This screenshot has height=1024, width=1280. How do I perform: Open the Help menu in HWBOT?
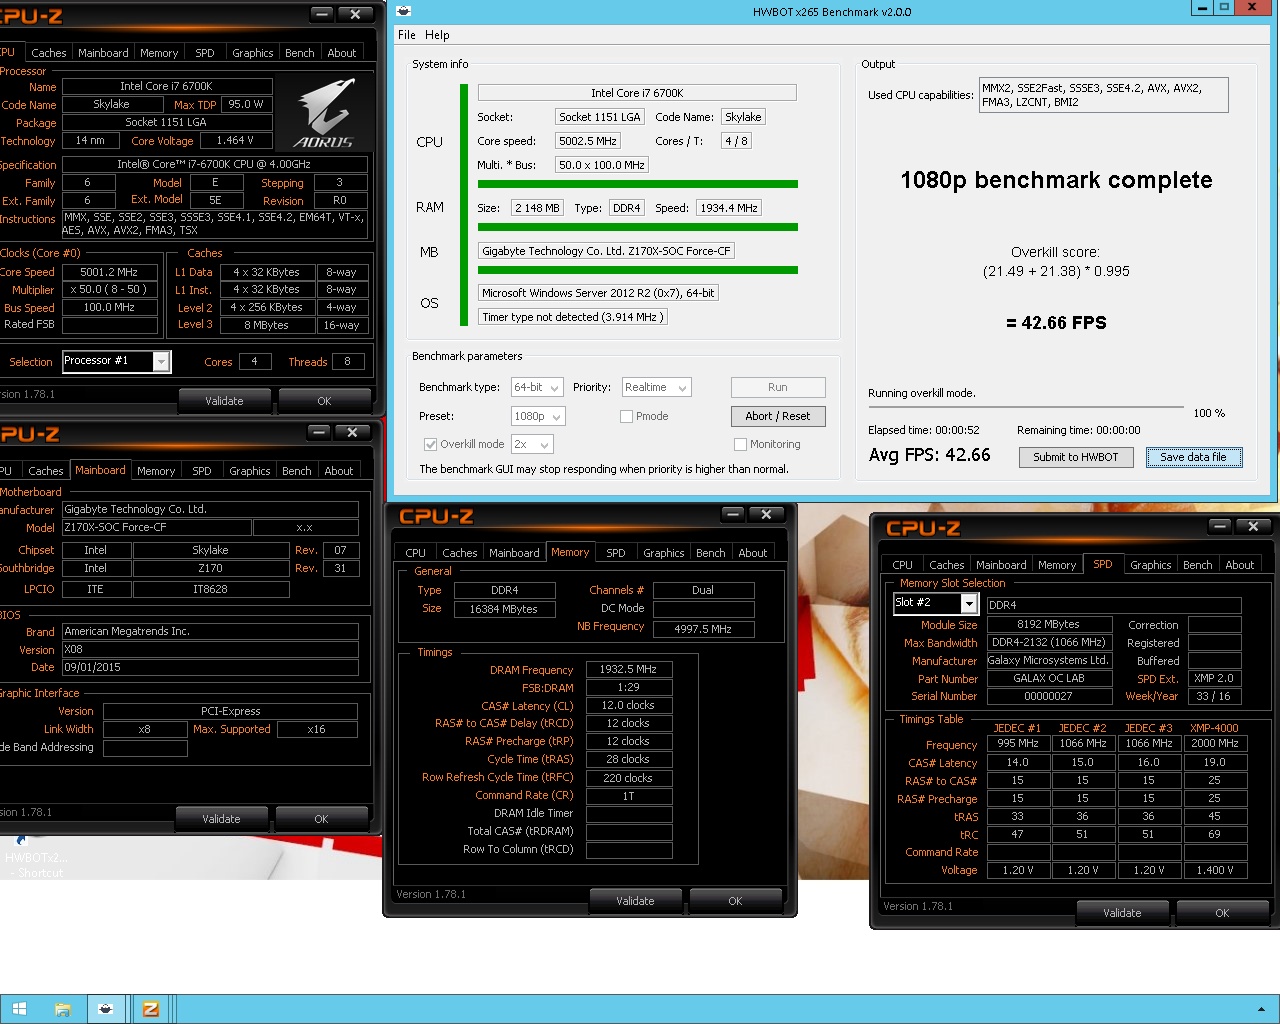[437, 35]
